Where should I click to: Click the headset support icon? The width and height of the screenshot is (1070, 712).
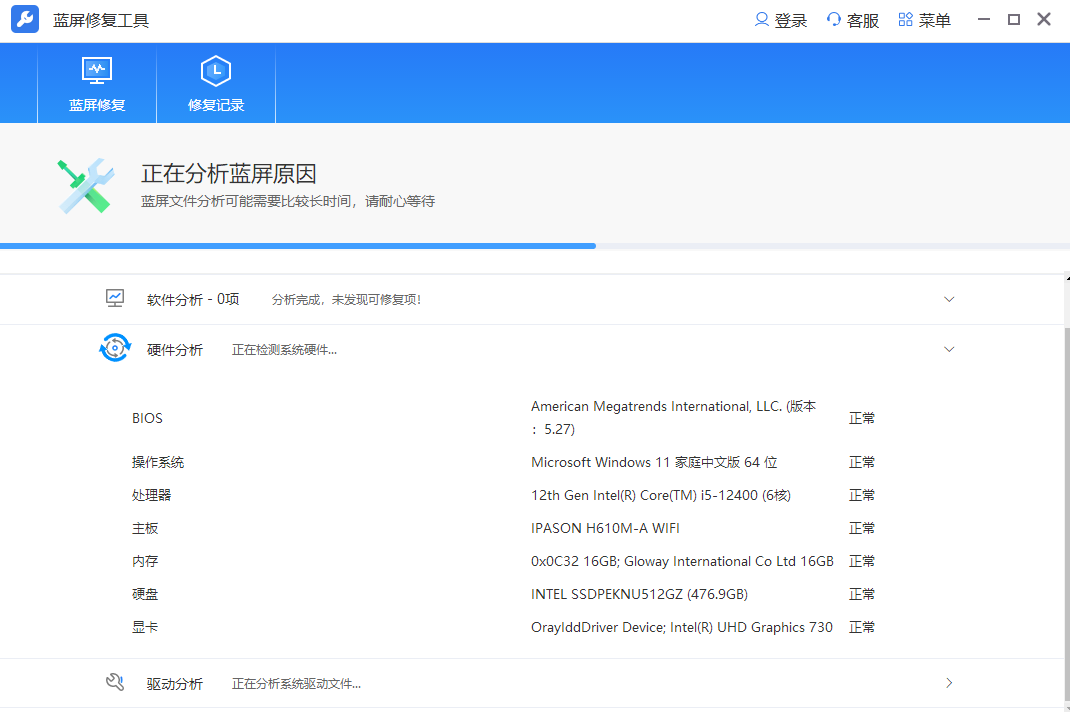click(x=833, y=20)
